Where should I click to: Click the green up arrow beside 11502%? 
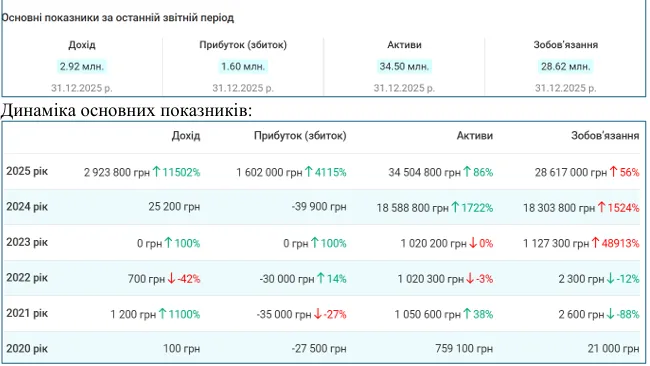(156, 172)
